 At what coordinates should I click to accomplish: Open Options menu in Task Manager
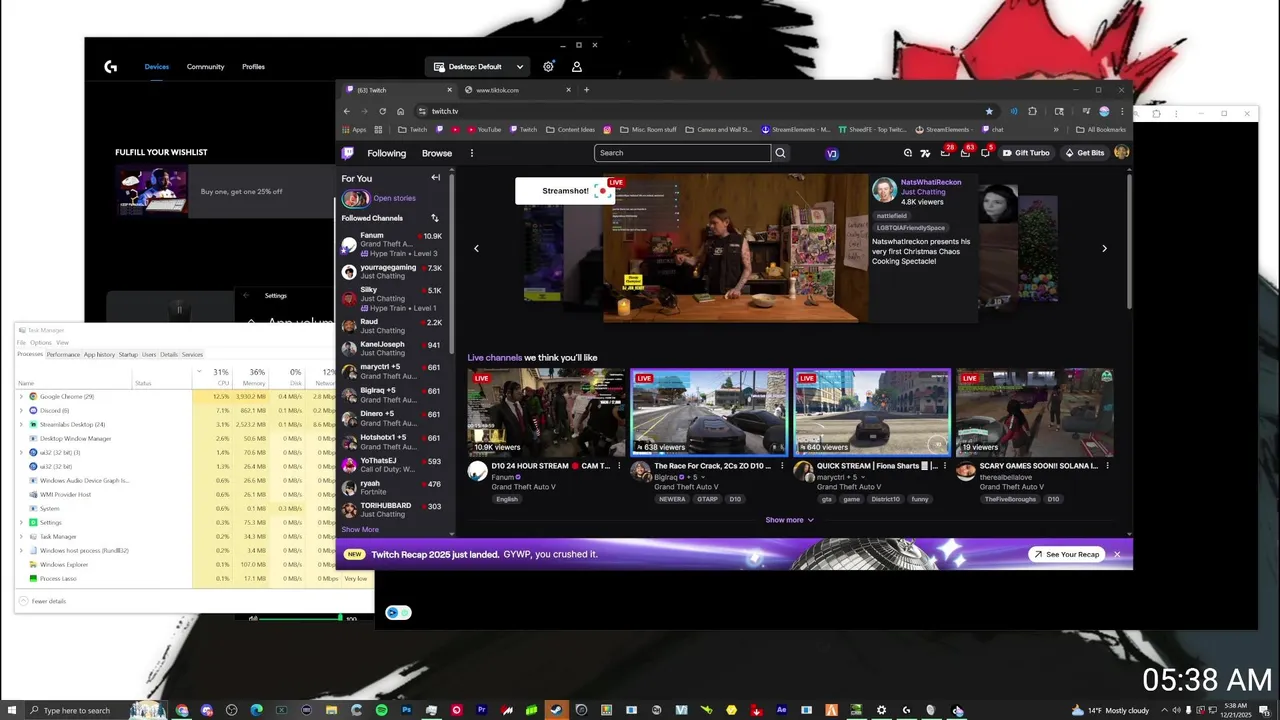41,343
